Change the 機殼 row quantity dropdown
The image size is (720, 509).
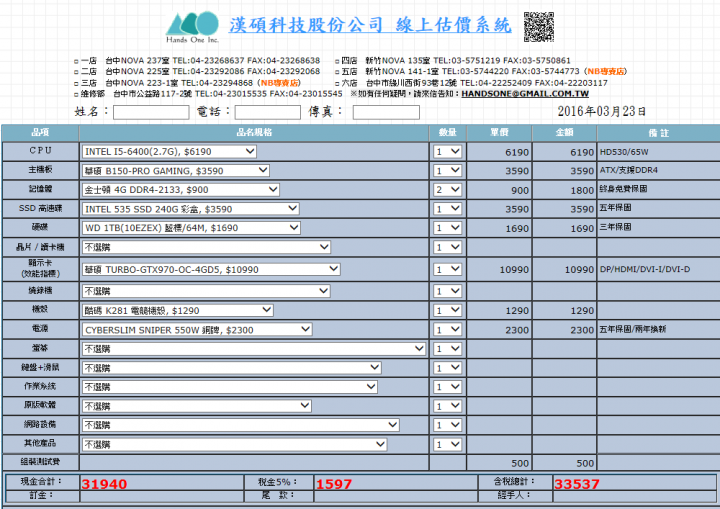click(x=447, y=311)
